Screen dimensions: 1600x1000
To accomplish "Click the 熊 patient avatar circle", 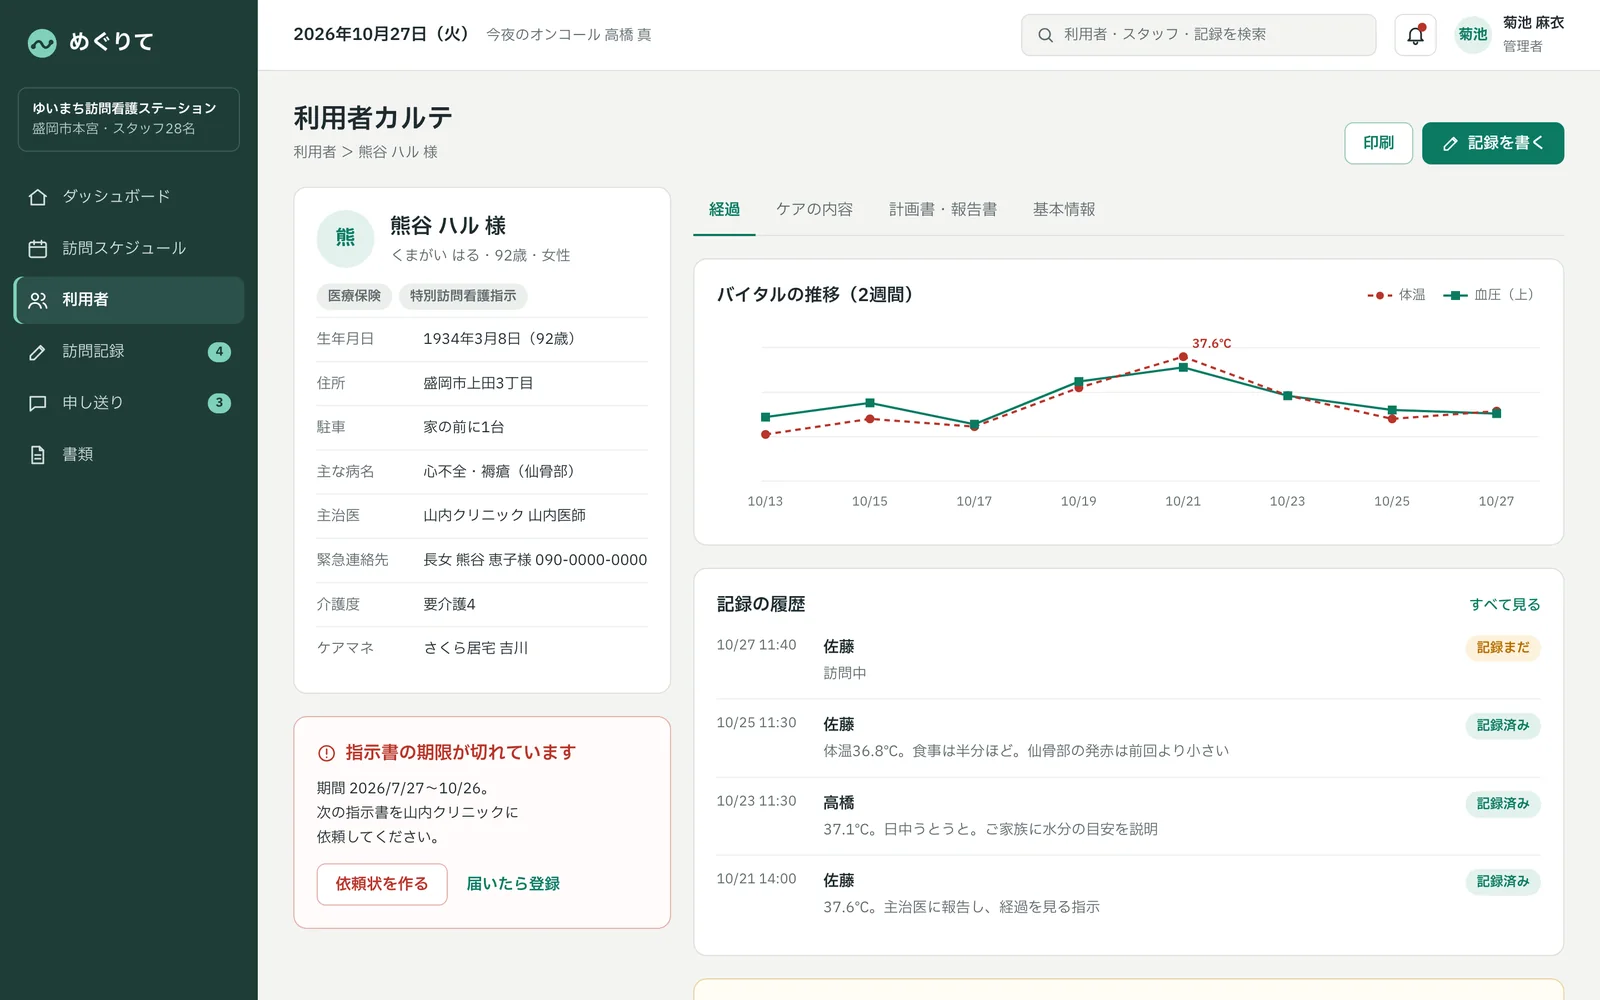I will click(345, 238).
